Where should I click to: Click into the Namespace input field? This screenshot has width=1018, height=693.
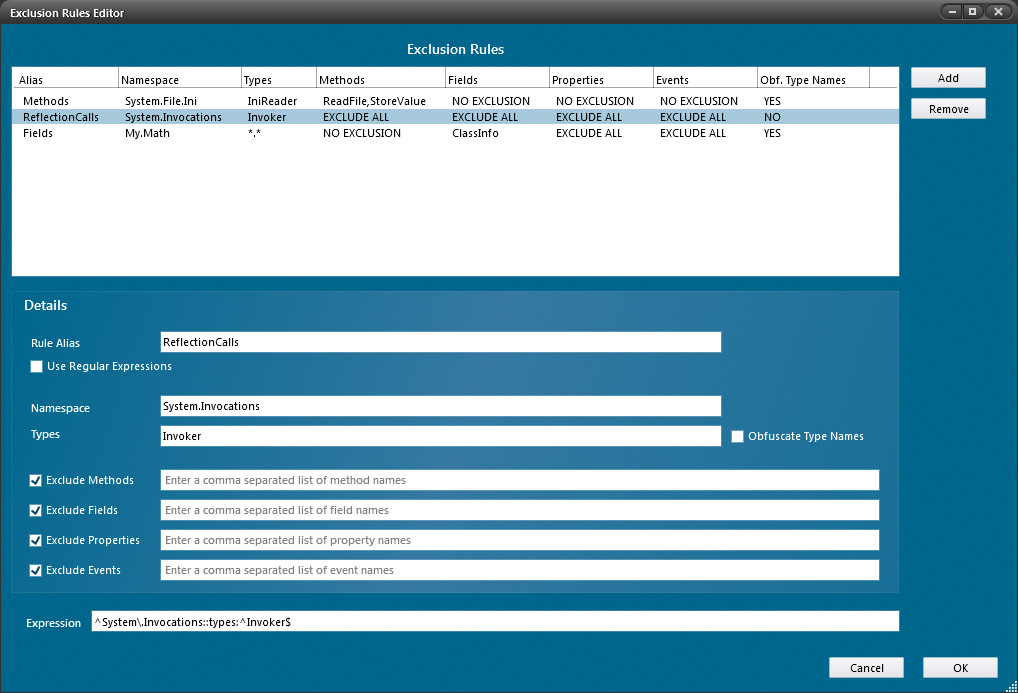click(440, 406)
